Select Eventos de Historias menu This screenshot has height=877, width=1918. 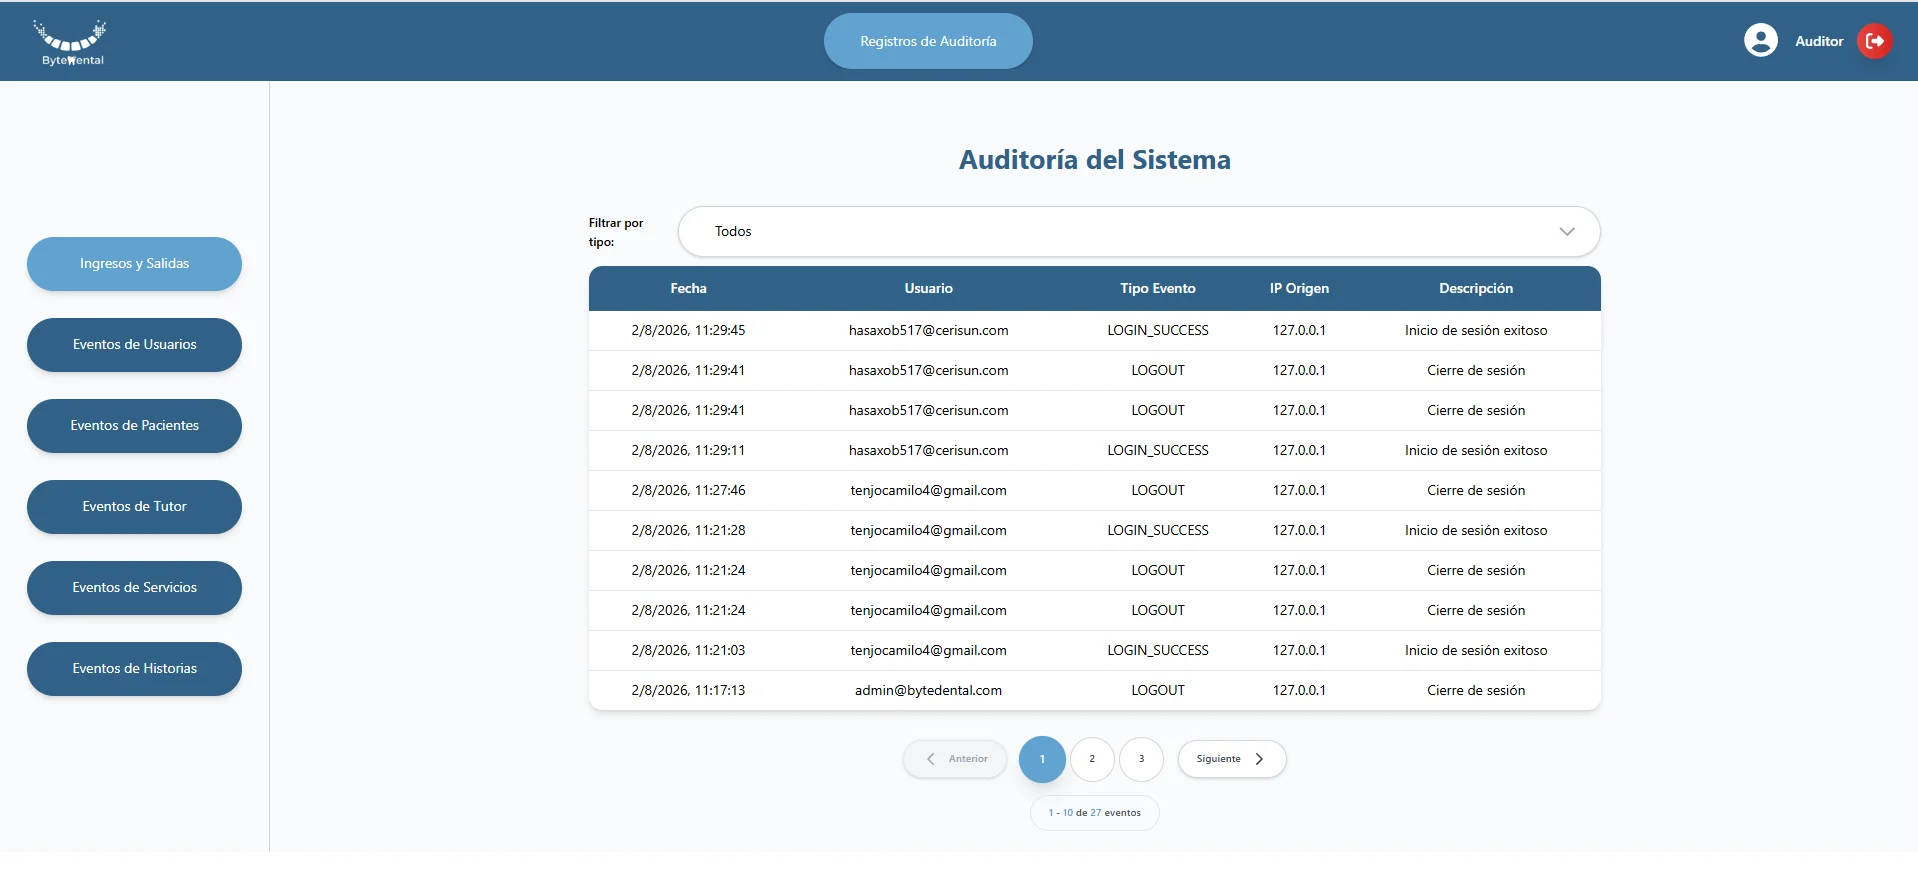[x=134, y=669]
